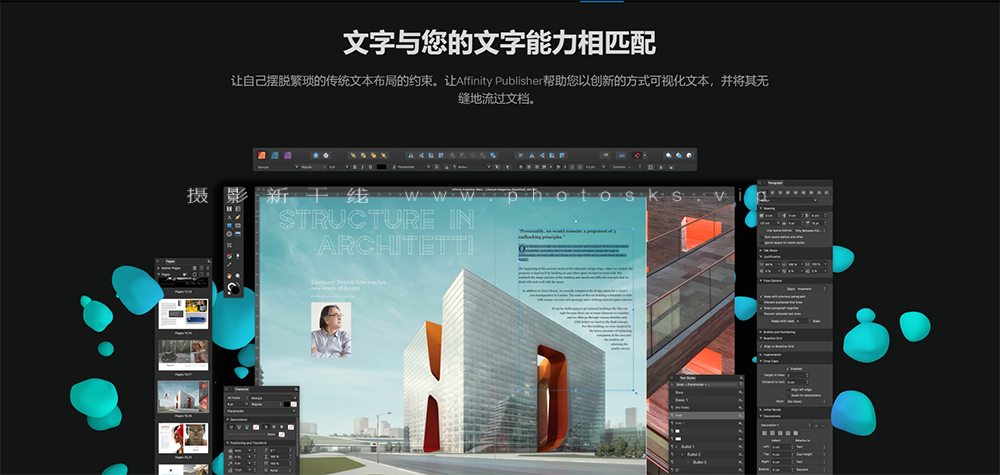The height and width of the screenshot is (475, 1000).
Task: Select the Zoom magnifier tool
Action: tap(238, 275)
